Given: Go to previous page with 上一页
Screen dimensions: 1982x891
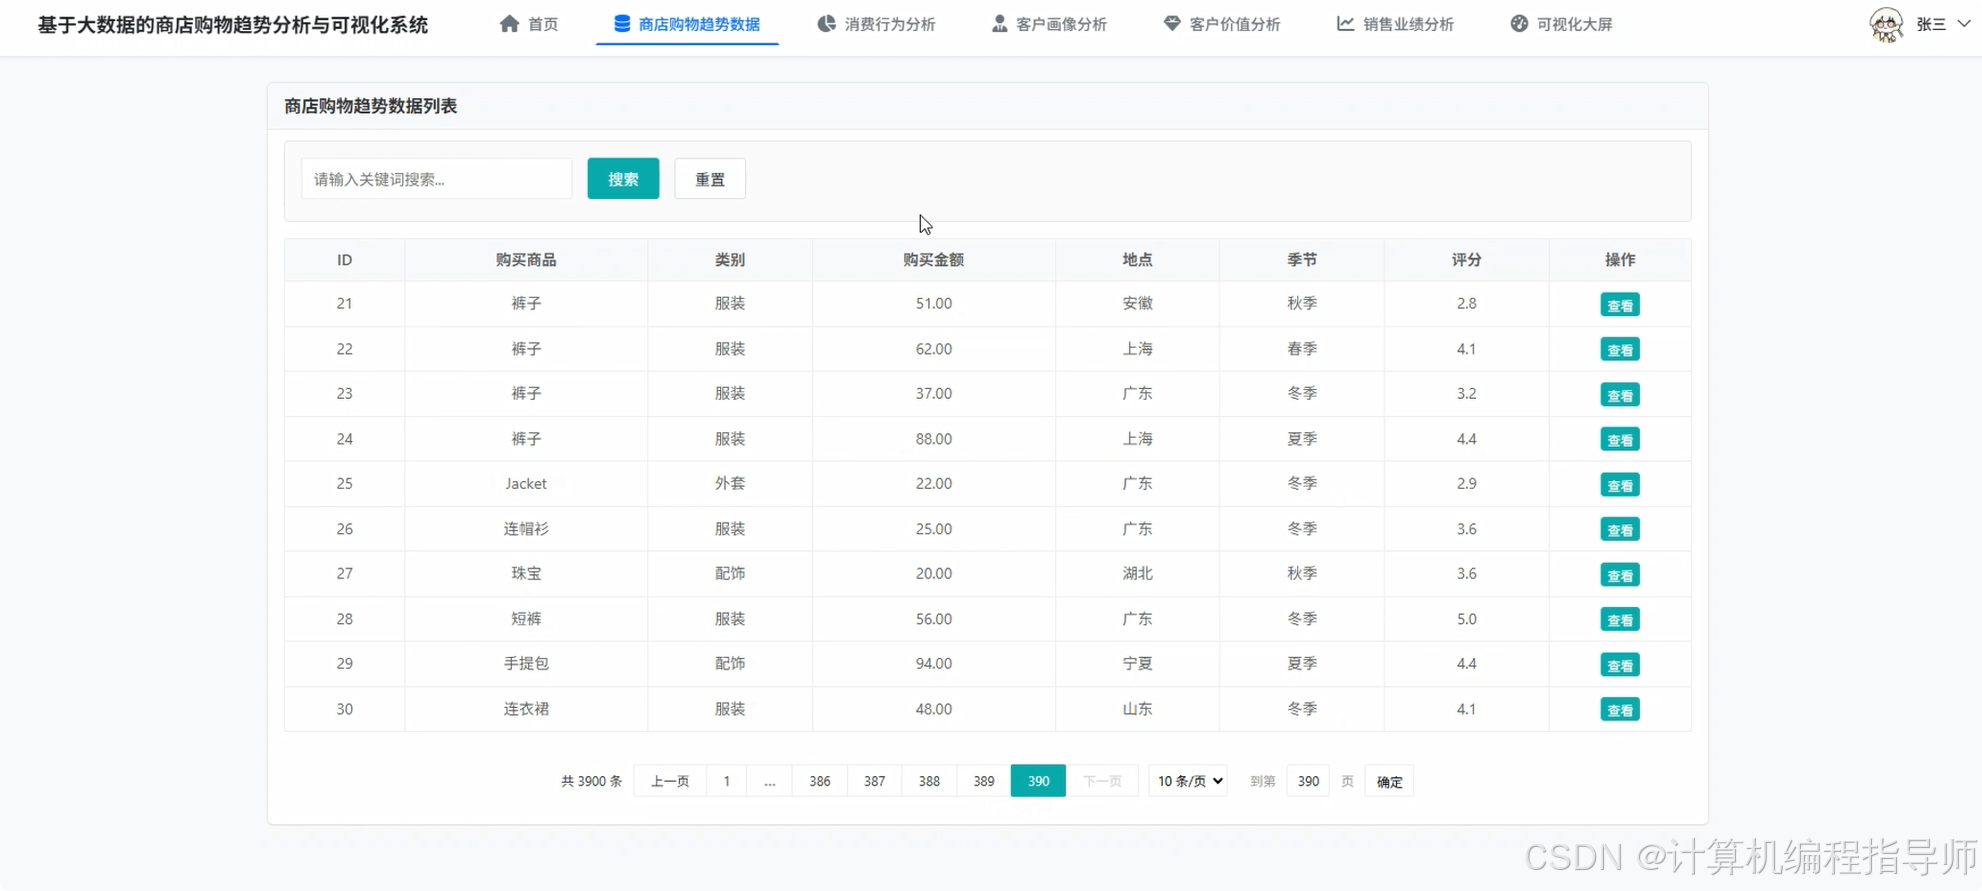Looking at the screenshot, I should tap(670, 781).
